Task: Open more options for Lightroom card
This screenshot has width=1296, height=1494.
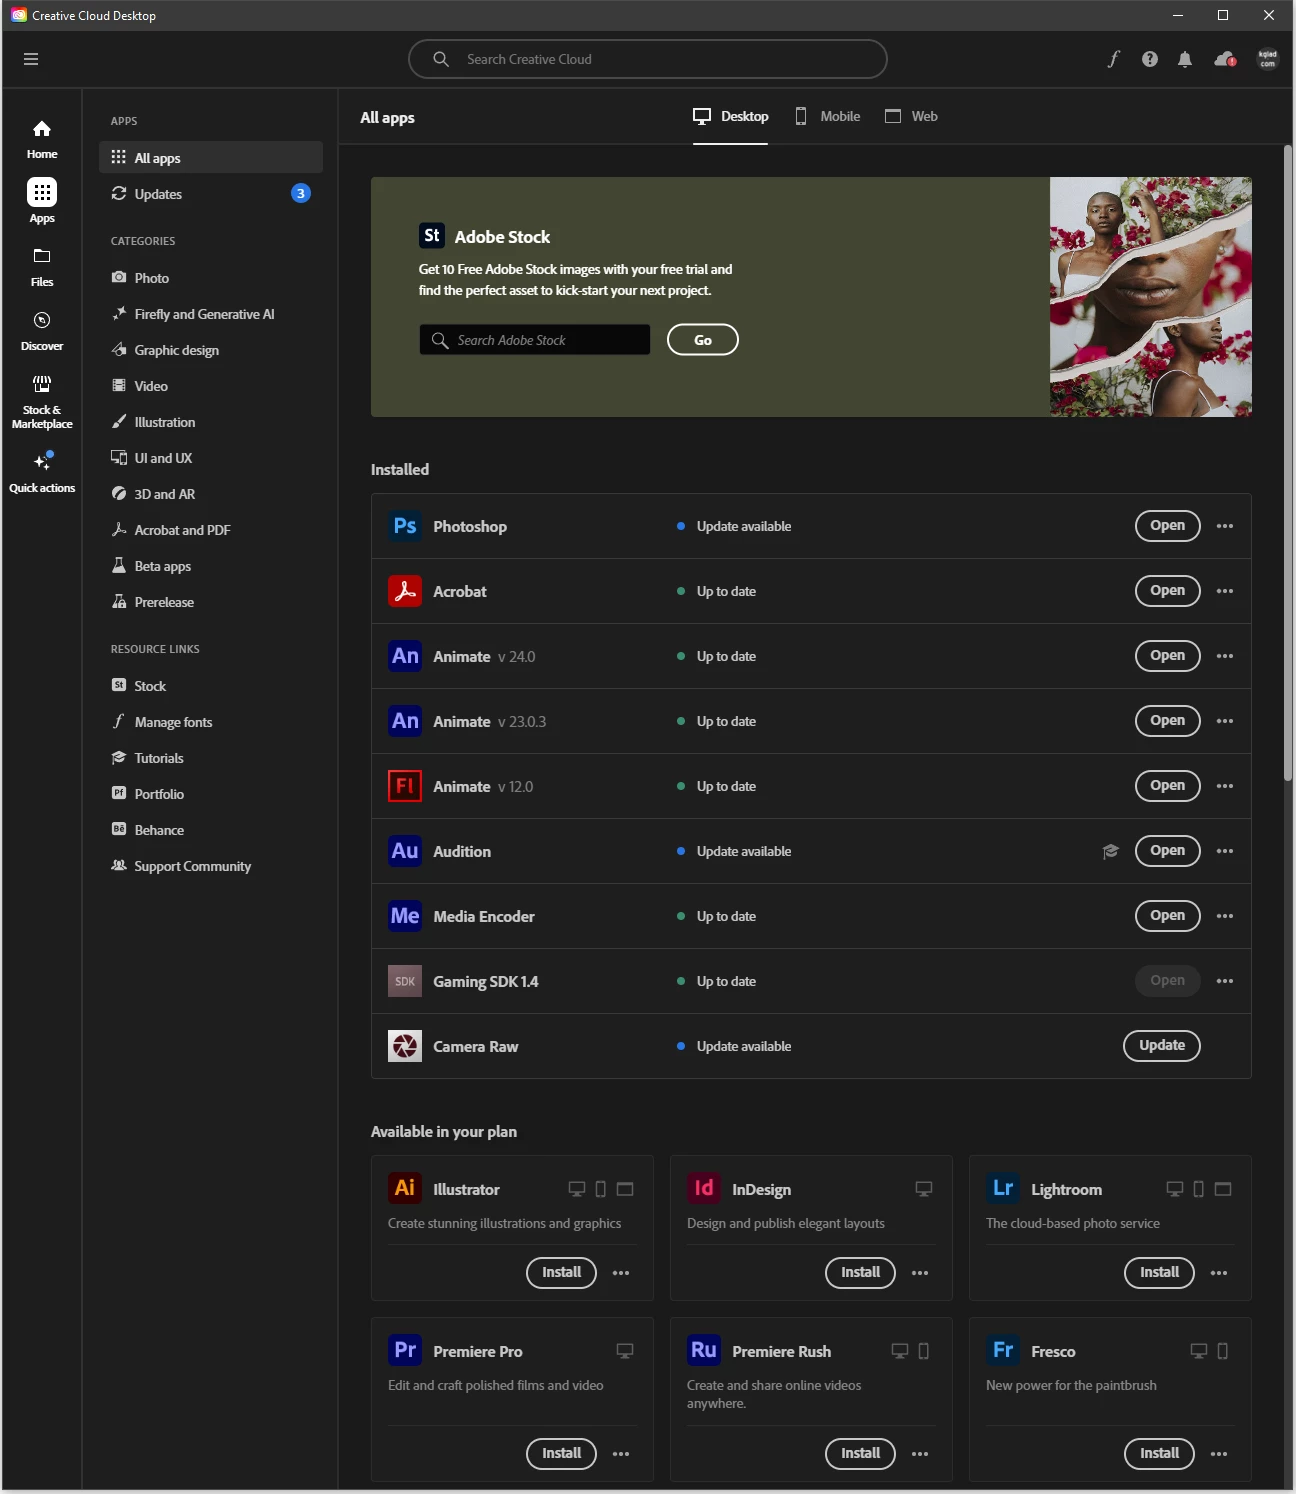Action: (x=1219, y=1273)
